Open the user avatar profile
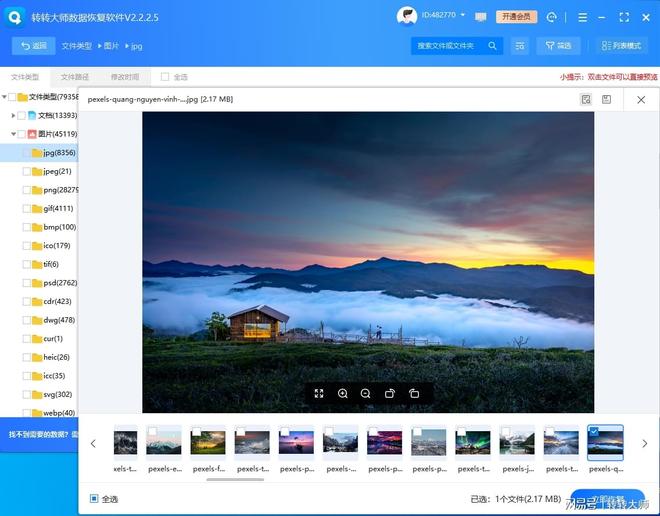The width and height of the screenshot is (660, 516). [407, 17]
